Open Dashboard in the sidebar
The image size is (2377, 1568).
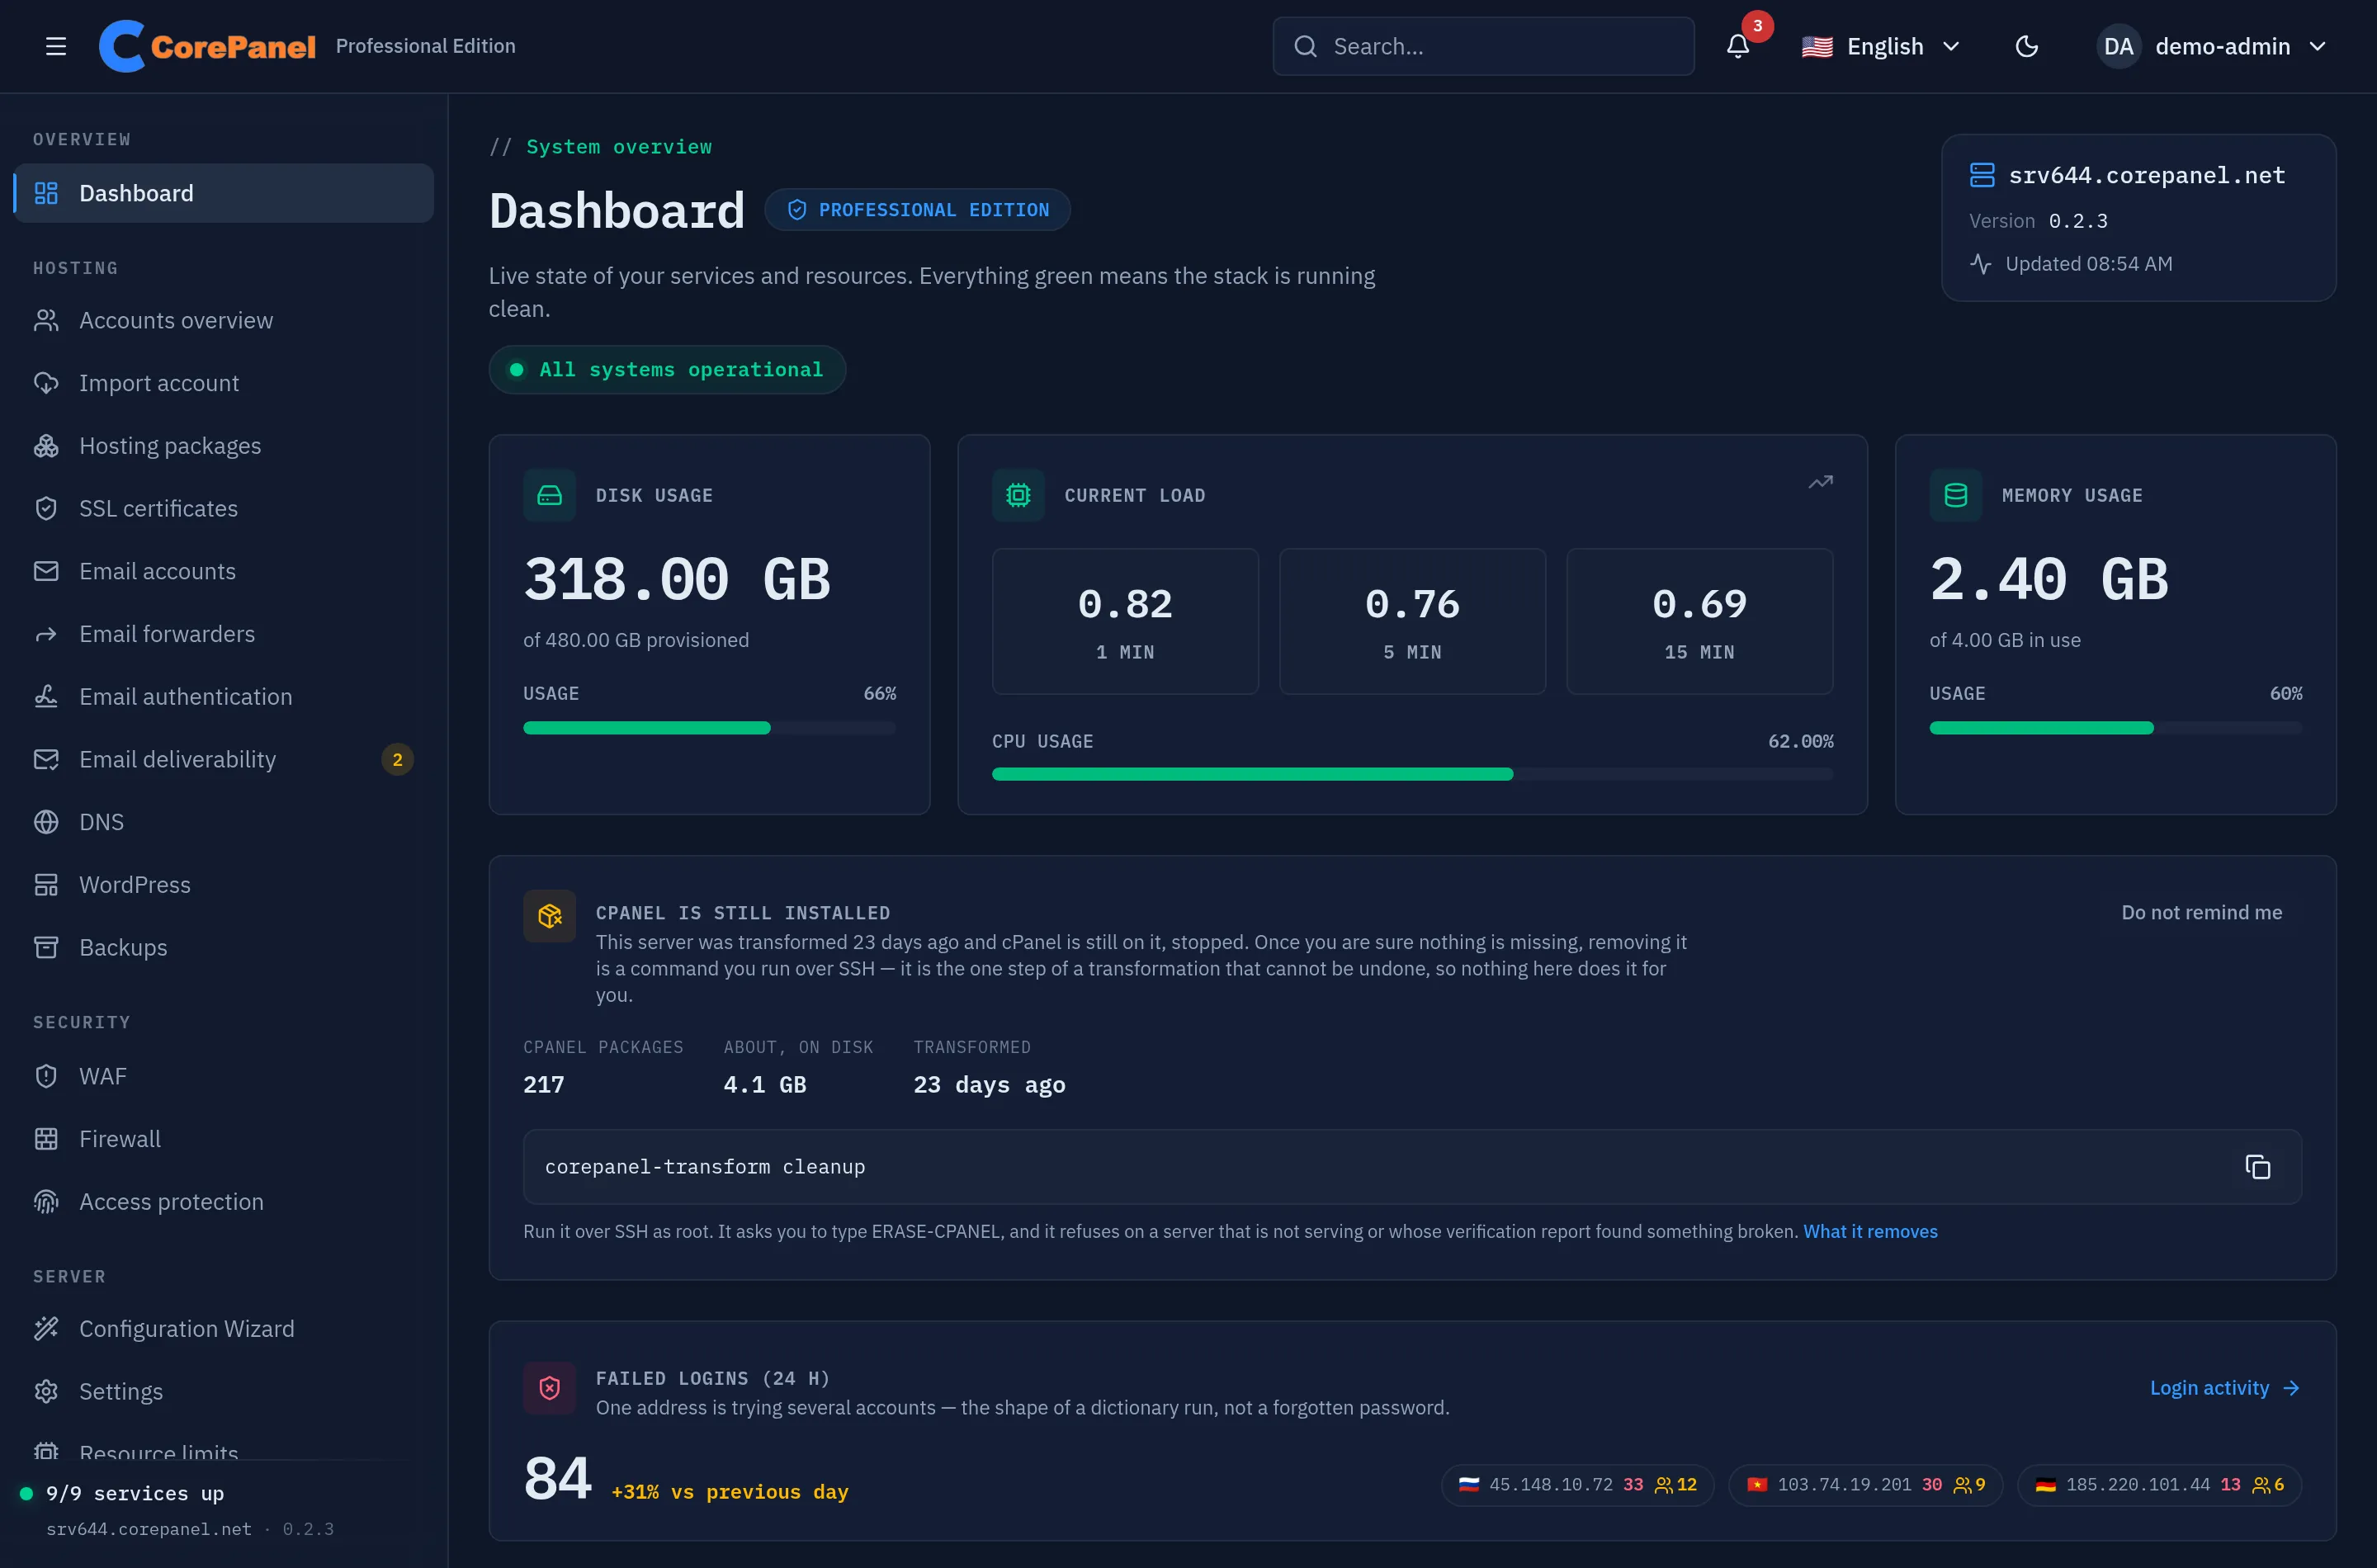point(224,193)
